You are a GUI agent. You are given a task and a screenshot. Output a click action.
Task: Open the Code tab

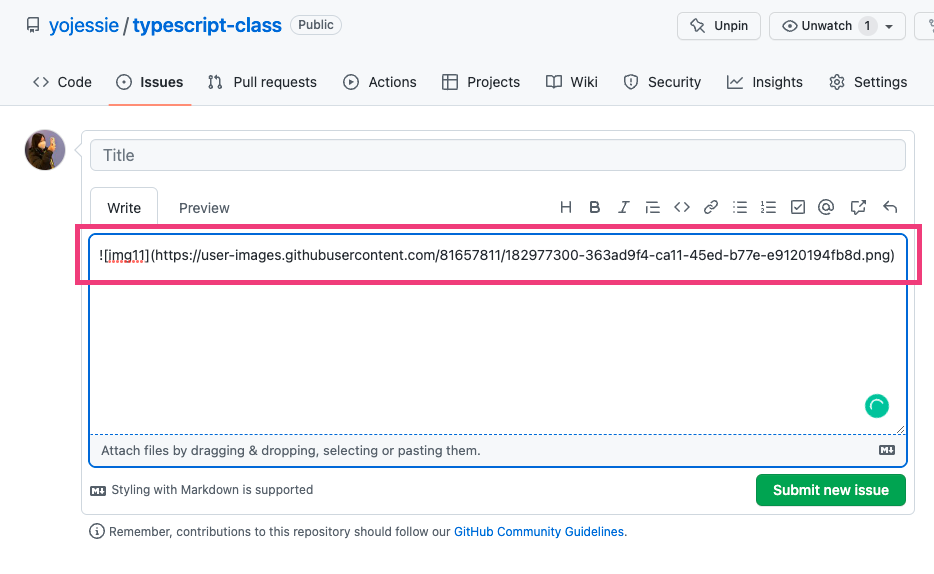pyautogui.click(x=62, y=82)
